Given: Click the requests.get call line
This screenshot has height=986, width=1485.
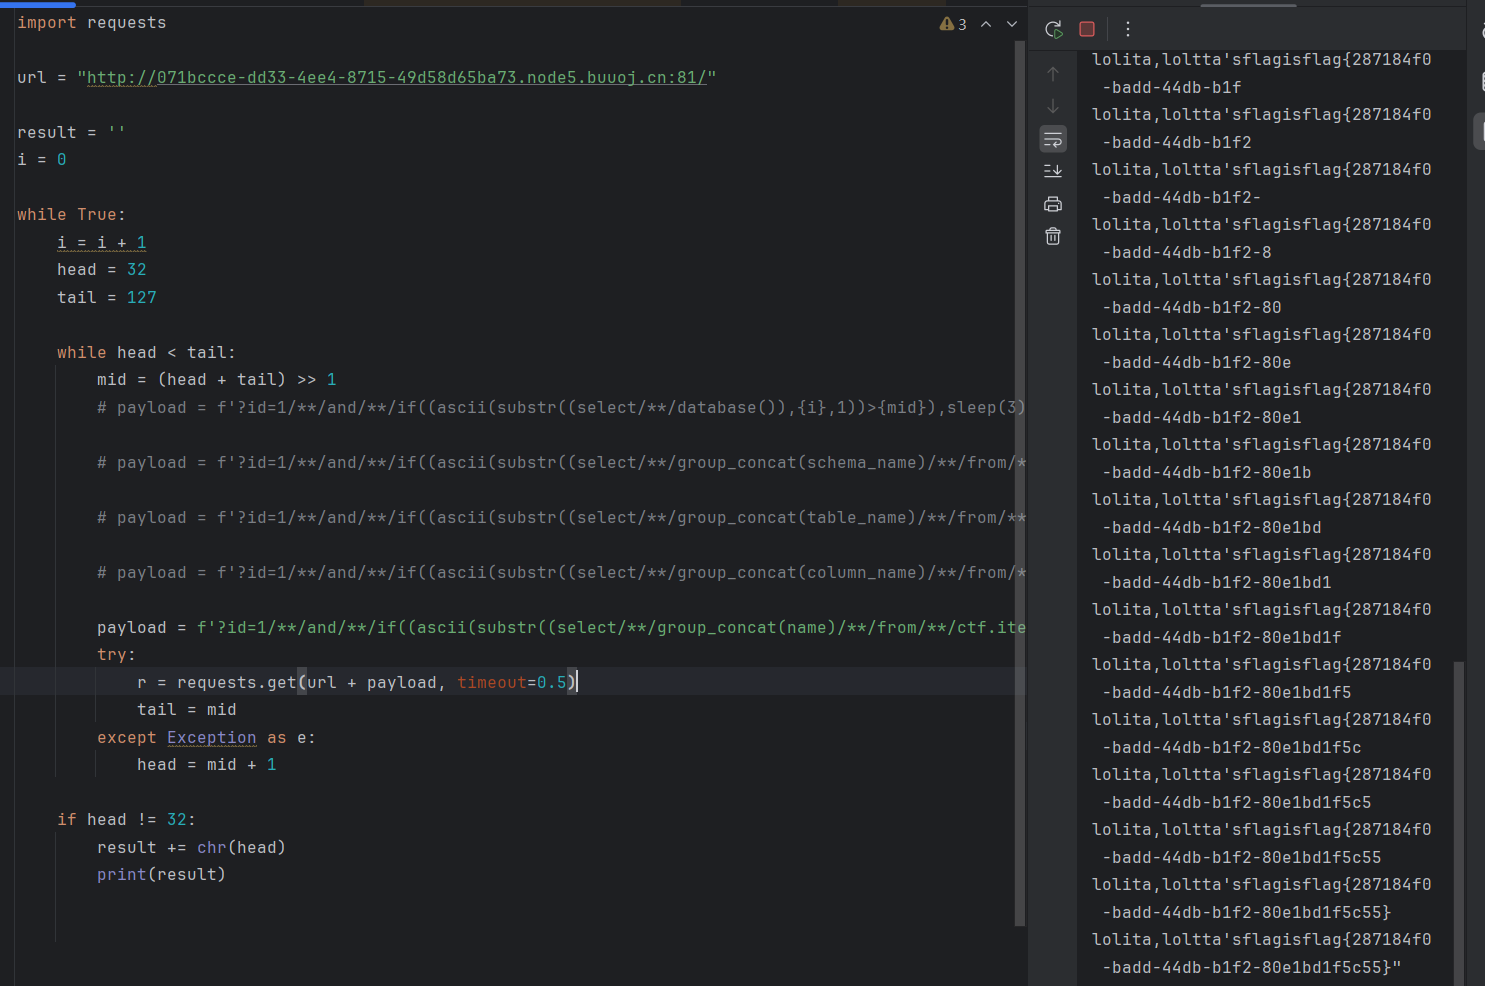Looking at the screenshot, I should click(x=357, y=683).
